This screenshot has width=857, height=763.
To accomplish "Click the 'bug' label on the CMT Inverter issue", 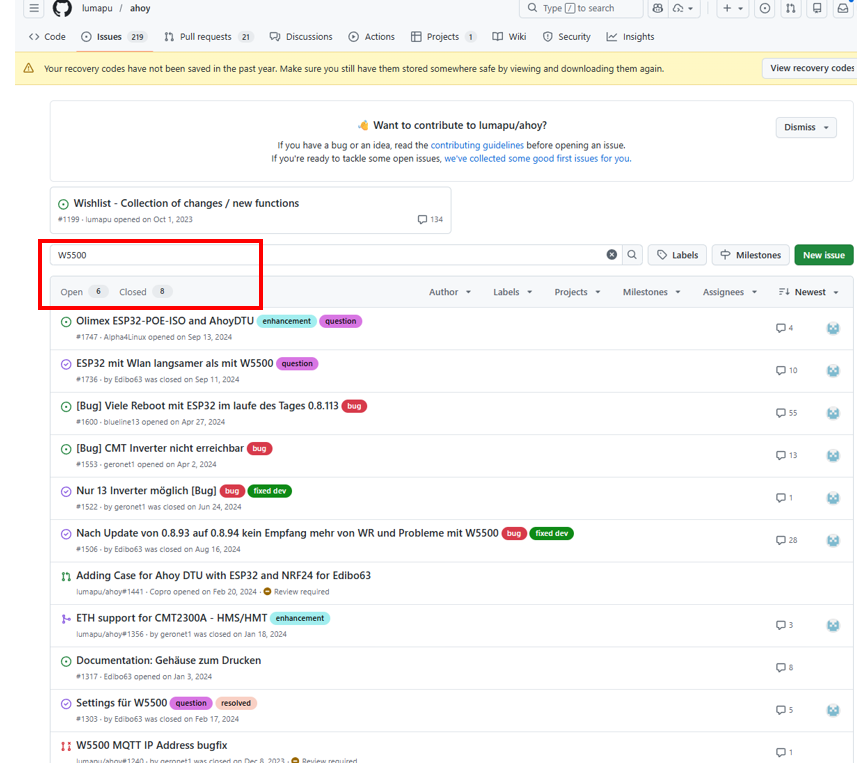I will click(x=259, y=449).
